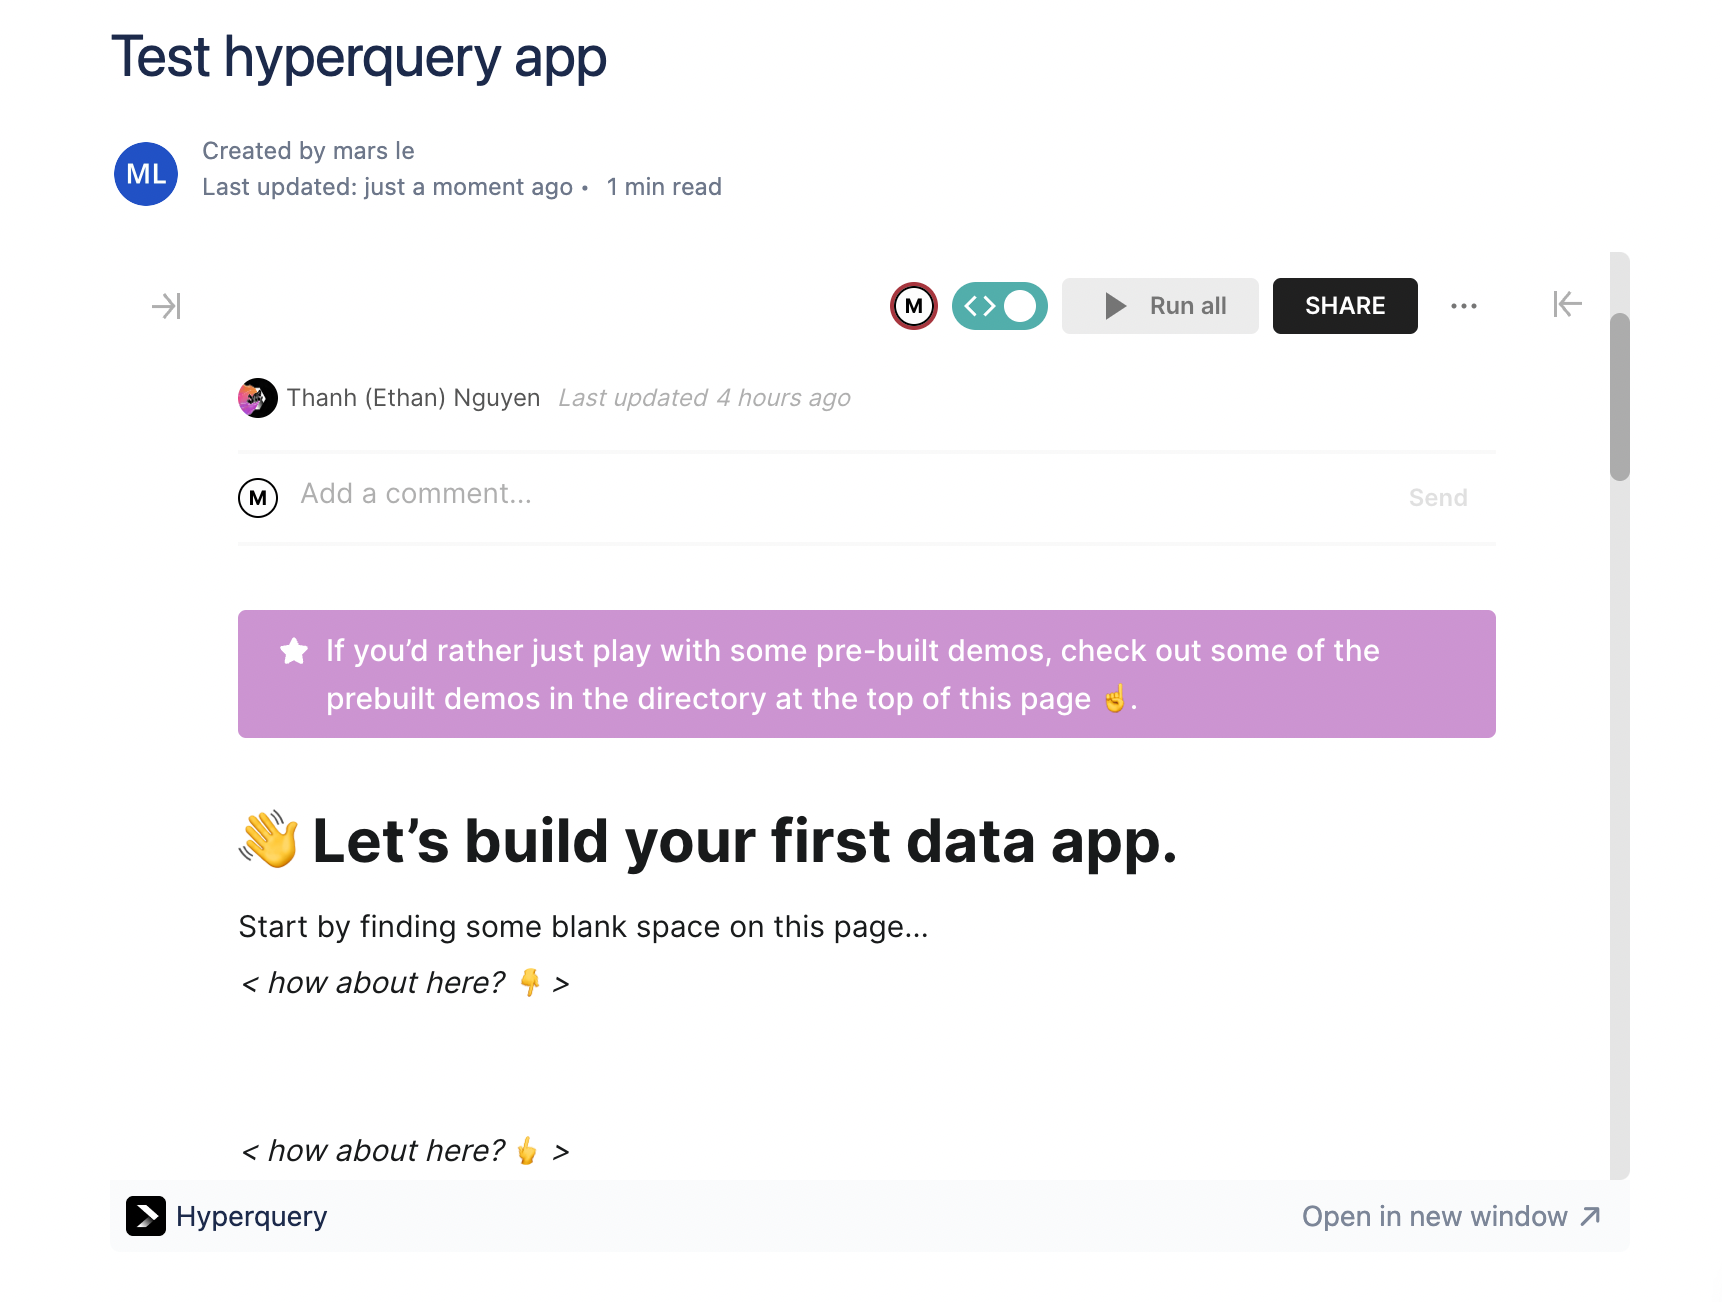Open more options via the ellipsis icon
This screenshot has height=1302, width=1722.
[x=1464, y=306]
